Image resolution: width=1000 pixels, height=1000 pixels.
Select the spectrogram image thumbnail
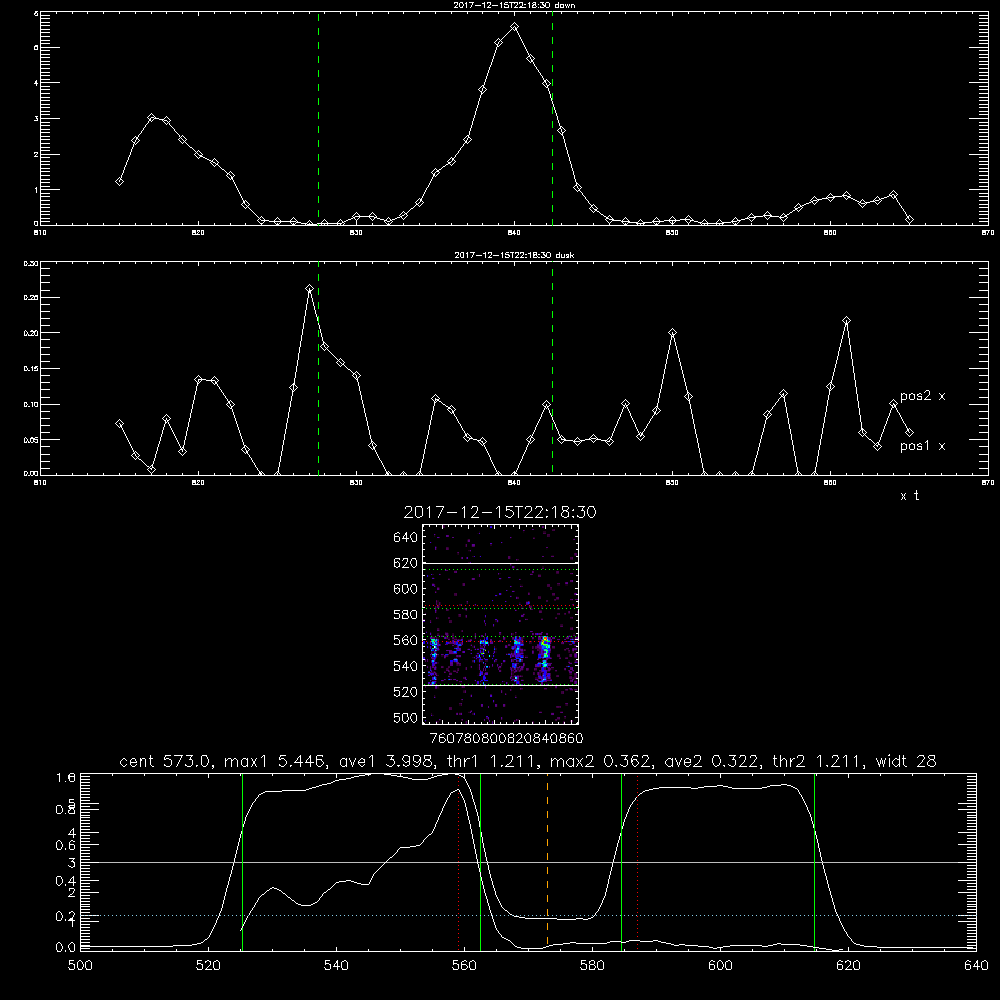501,624
